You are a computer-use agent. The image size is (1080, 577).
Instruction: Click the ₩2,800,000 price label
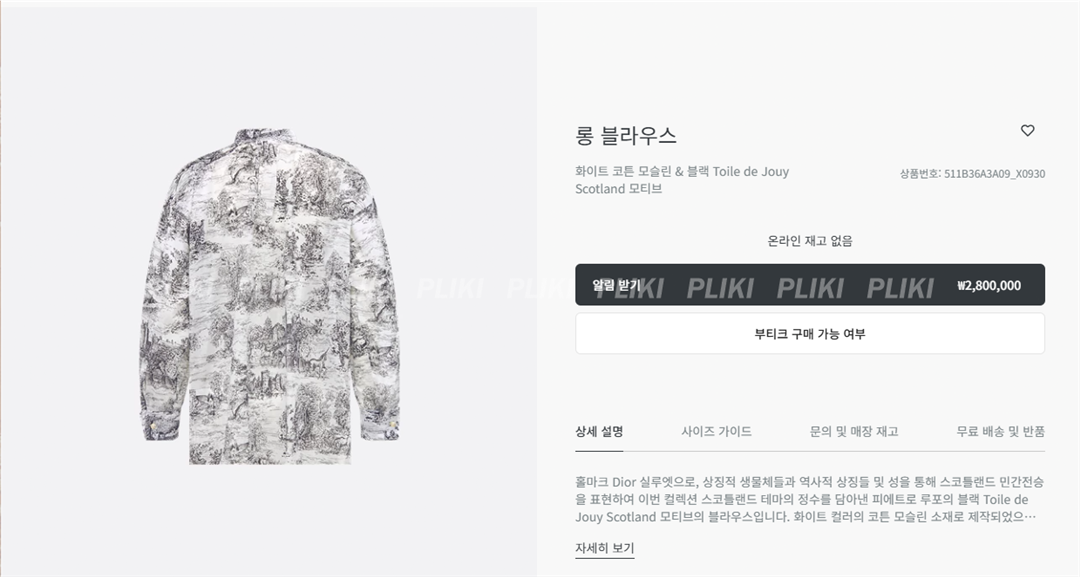[989, 286]
